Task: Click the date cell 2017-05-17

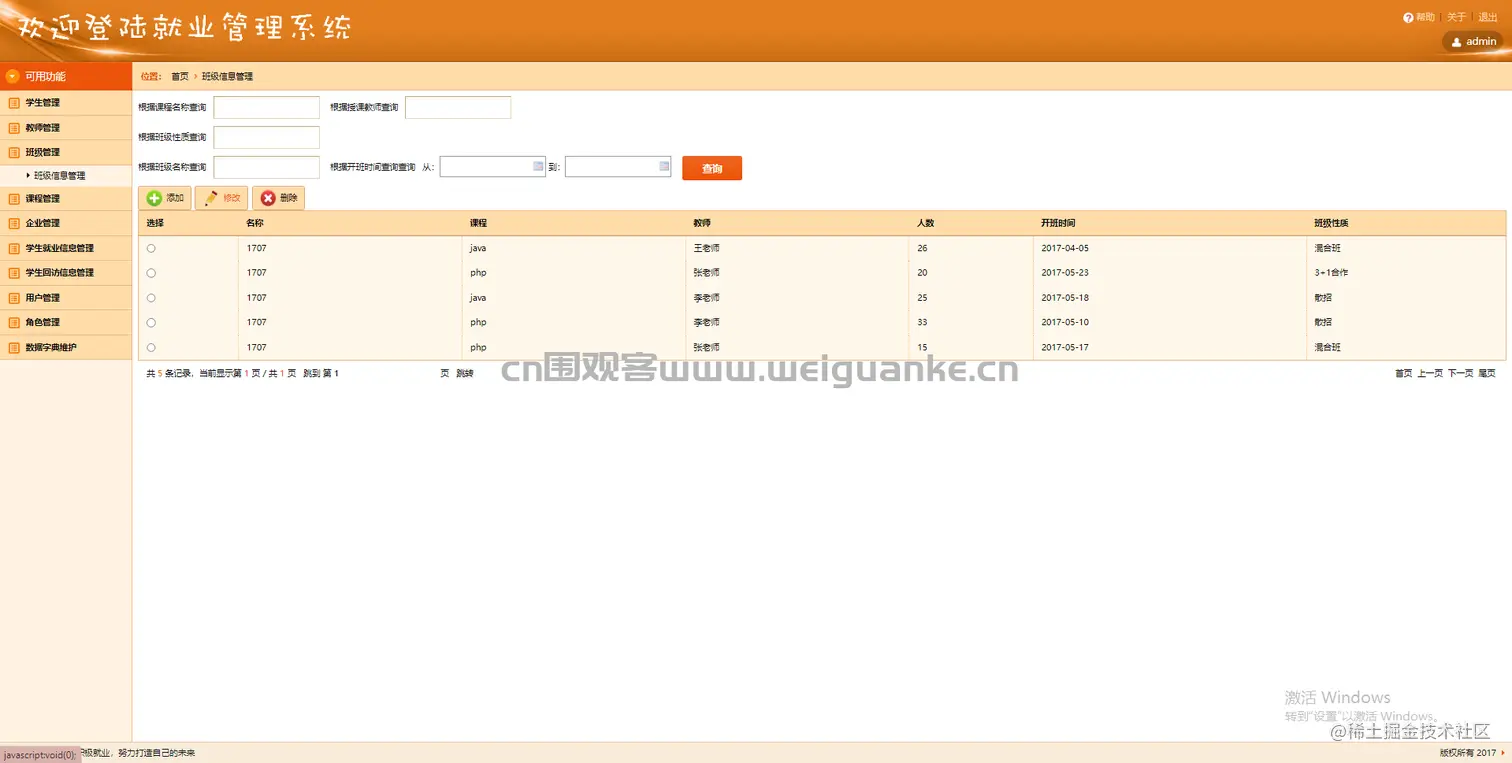Action: click(x=1065, y=347)
